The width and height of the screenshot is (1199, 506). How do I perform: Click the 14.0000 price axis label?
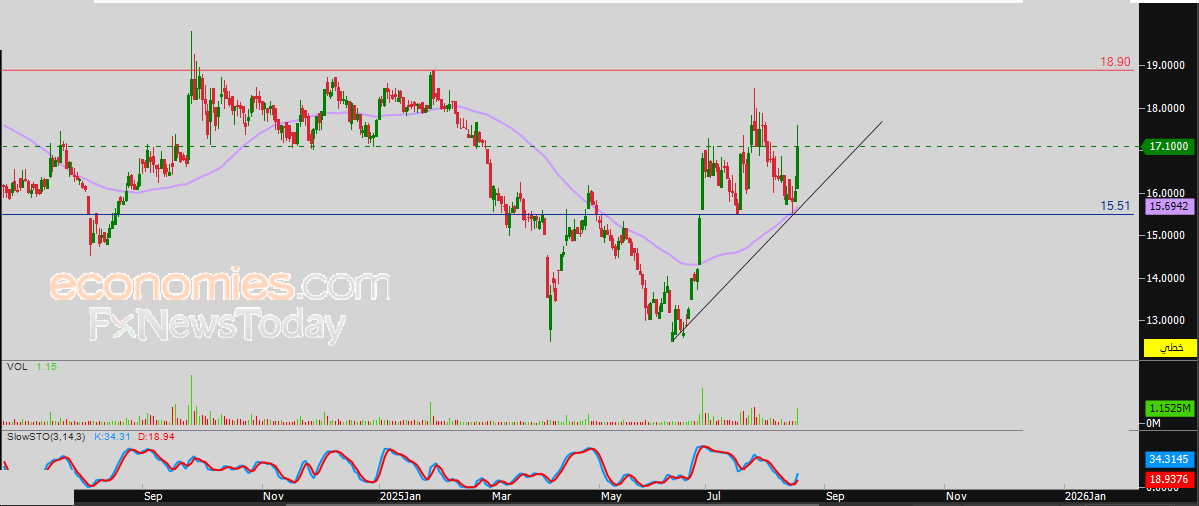(1165, 278)
